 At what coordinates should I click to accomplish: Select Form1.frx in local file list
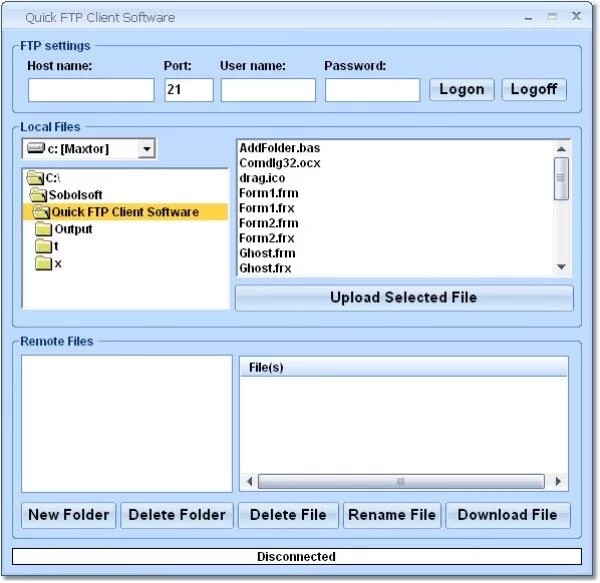[x=267, y=208]
